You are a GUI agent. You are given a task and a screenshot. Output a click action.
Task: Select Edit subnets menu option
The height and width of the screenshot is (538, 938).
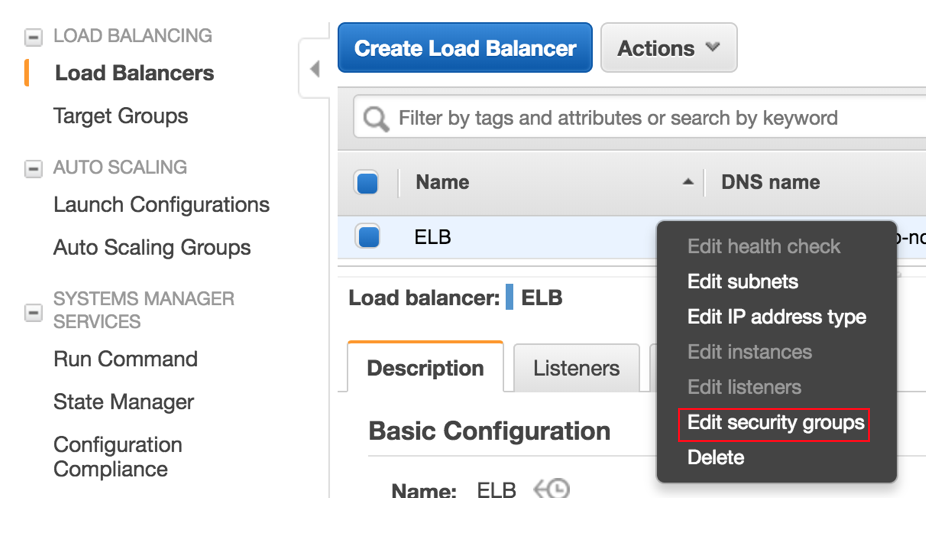(742, 282)
